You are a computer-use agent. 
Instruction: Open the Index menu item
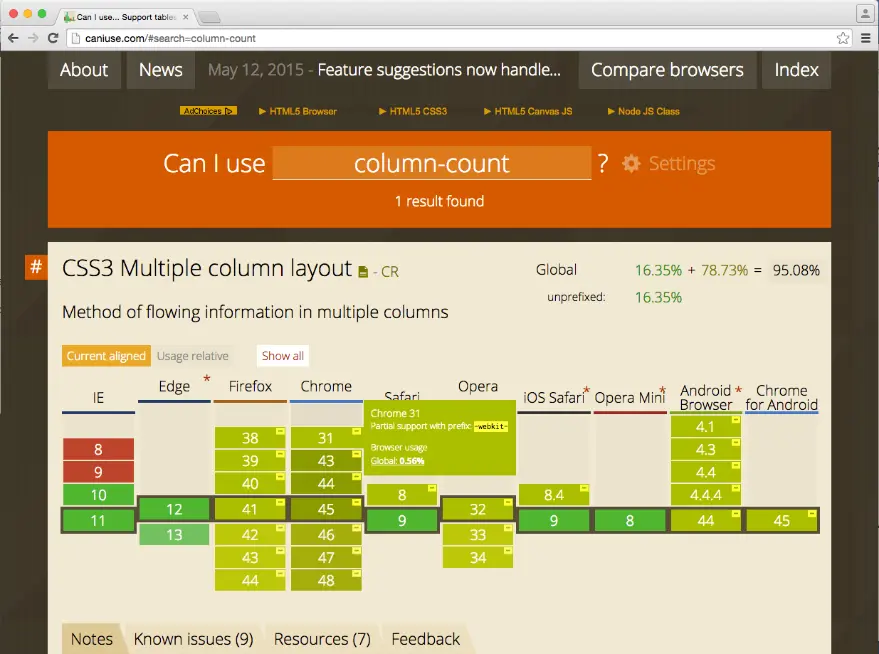click(796, 70)
